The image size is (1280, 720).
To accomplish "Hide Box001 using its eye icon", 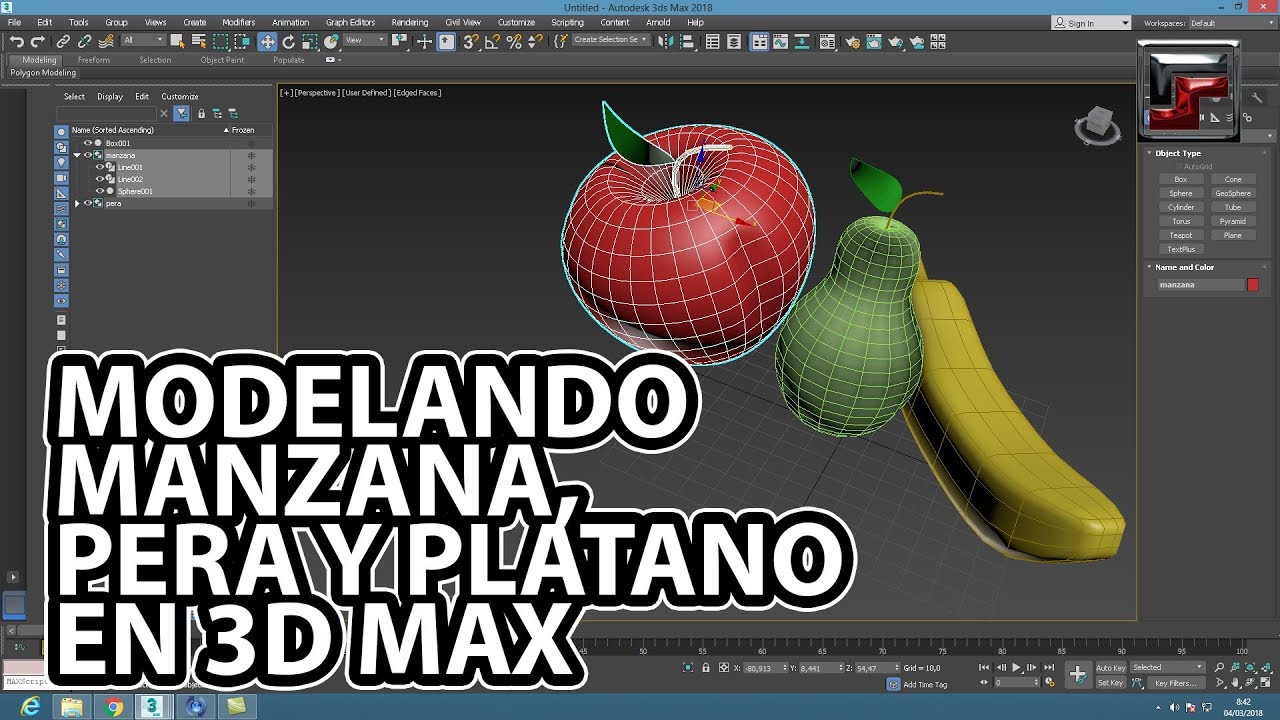I will (87, 143).
